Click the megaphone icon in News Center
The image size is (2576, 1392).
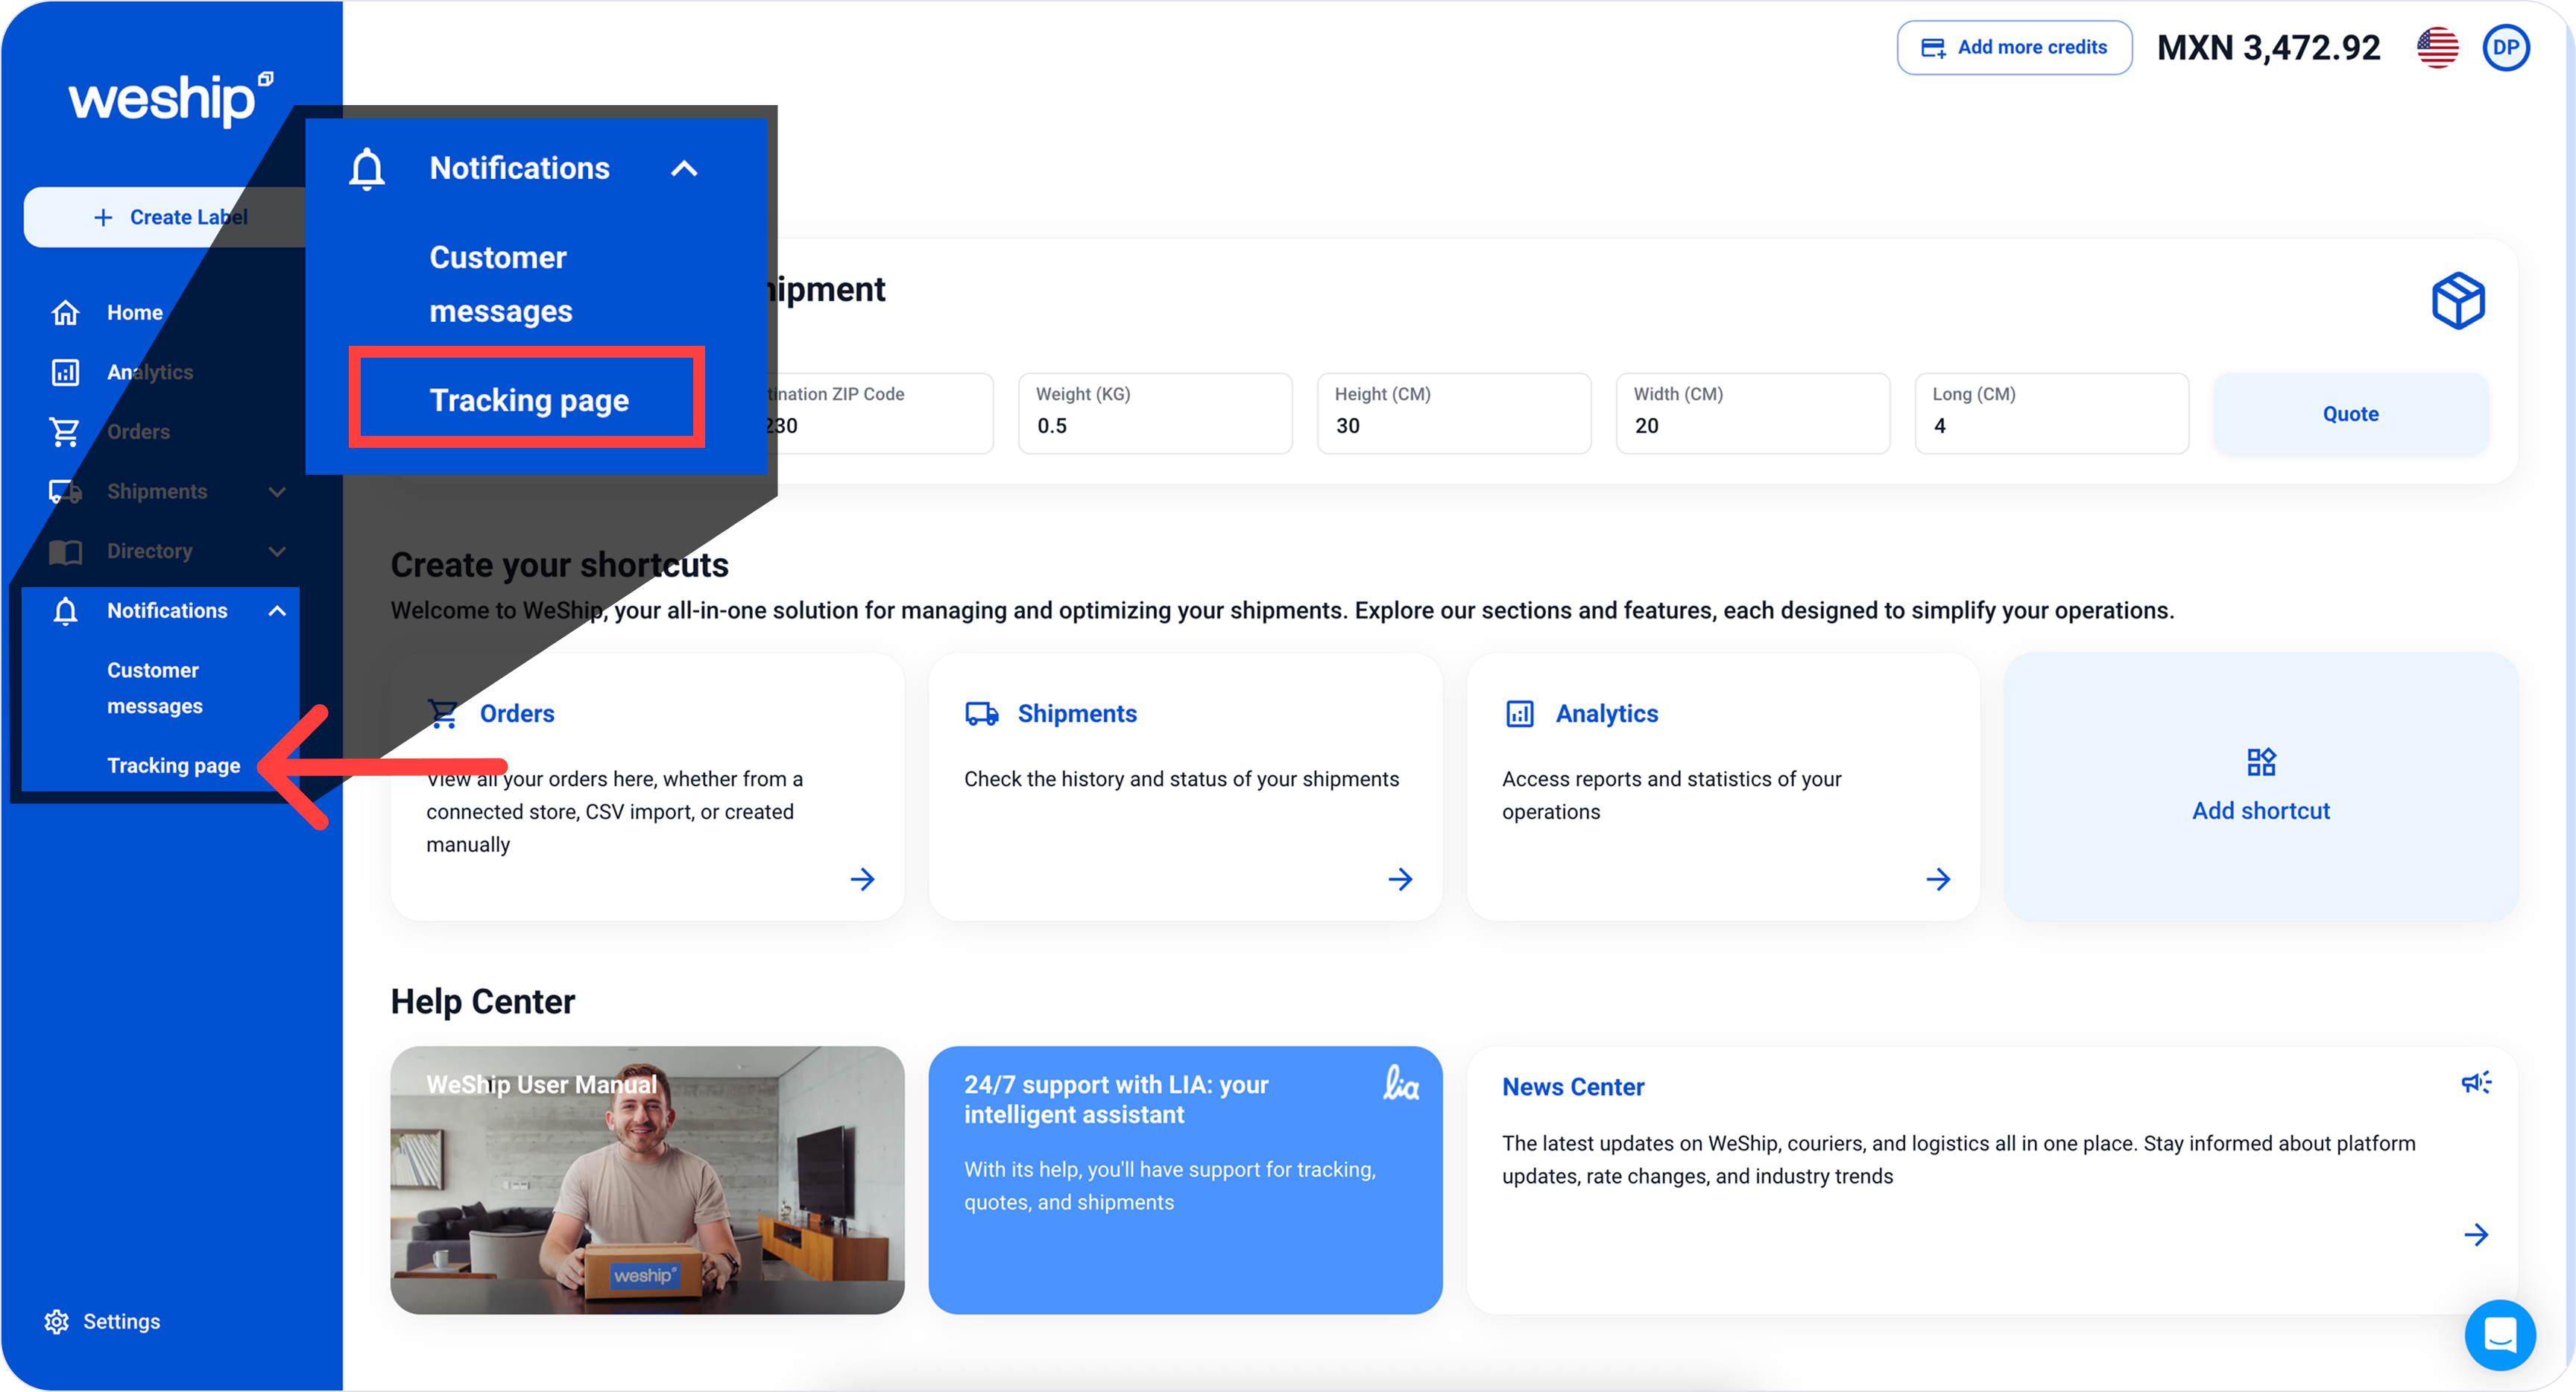click(x=2476, y=1082)
